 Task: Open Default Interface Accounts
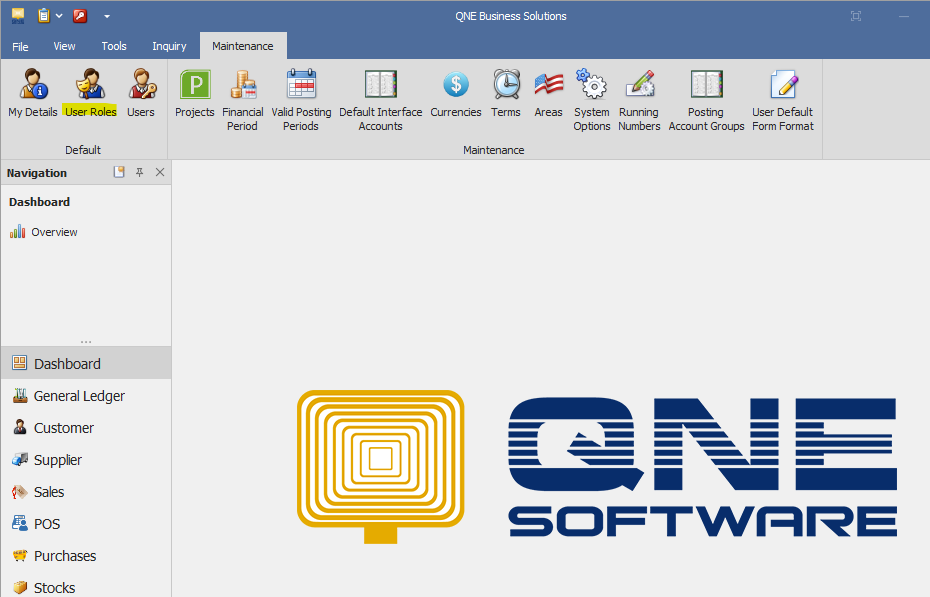381,100
